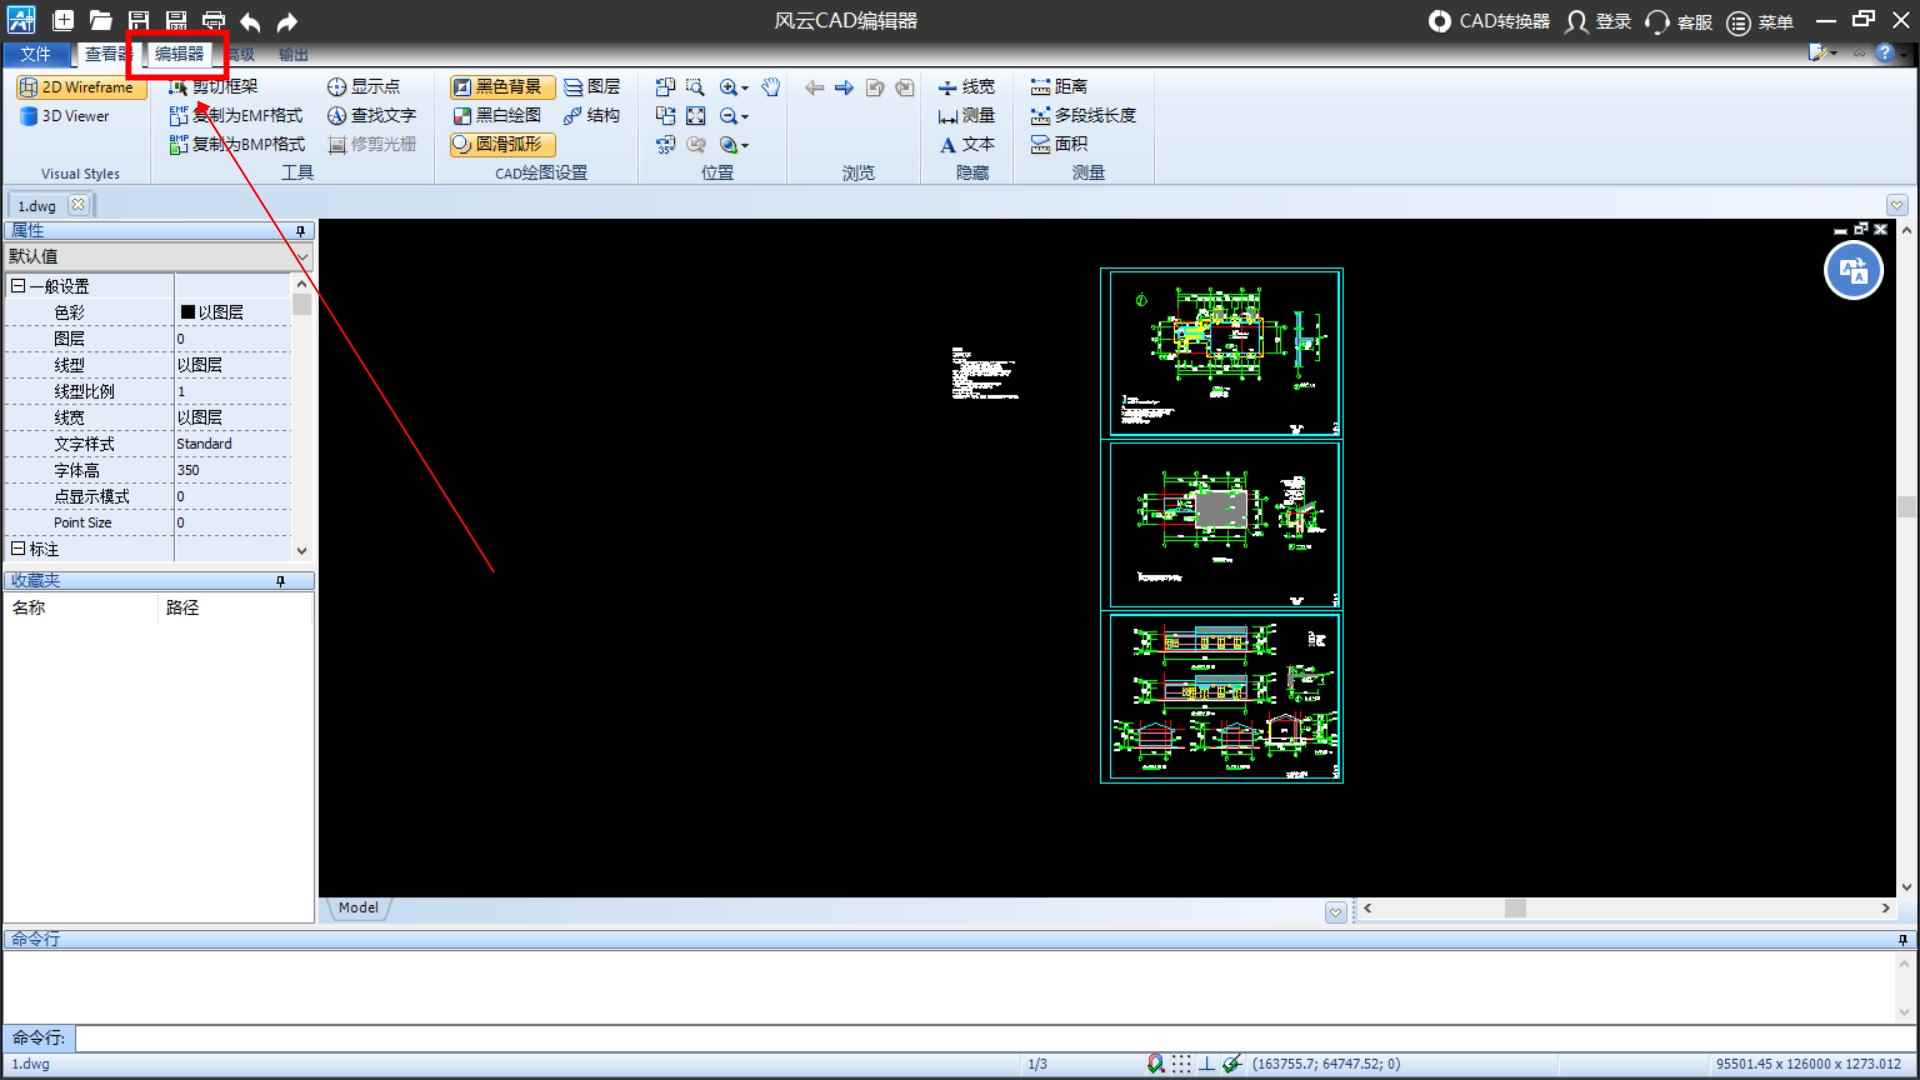The height and width of the screenshot is (1080, 1920).
Task: Click the floating translate icon on canvas
Action: (x=1853, y=271)
